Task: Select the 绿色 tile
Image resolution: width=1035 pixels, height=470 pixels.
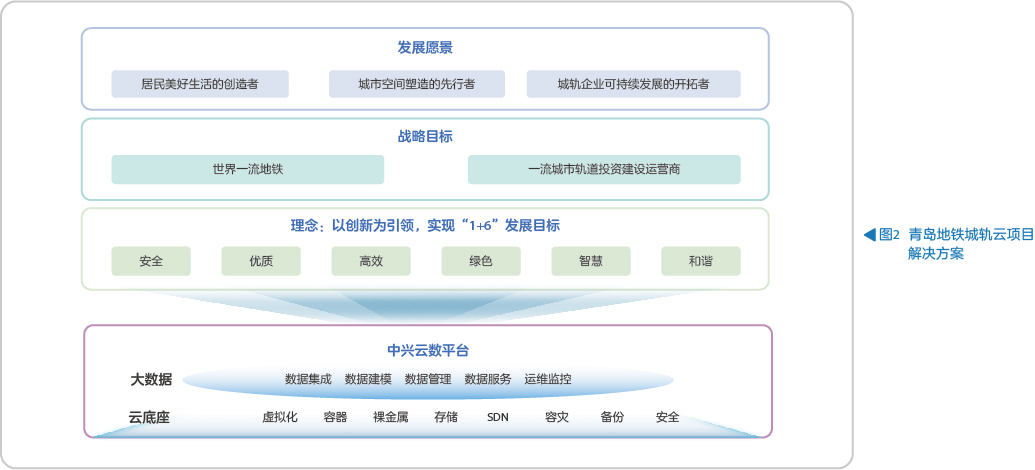Action: click(x=481, y=261)
